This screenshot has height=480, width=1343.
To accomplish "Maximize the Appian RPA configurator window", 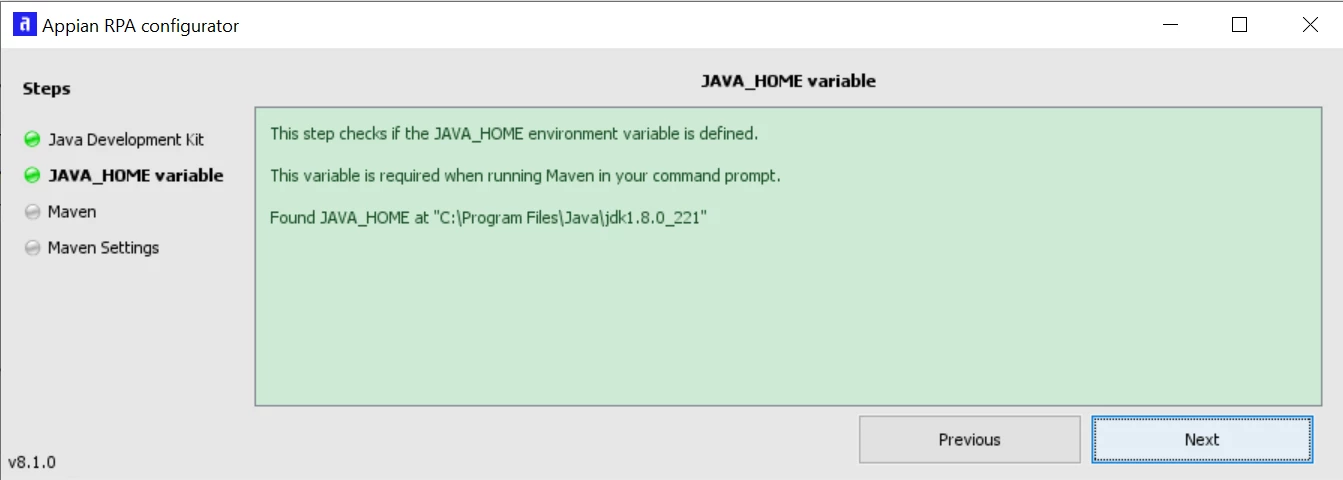I will 1239,25.
